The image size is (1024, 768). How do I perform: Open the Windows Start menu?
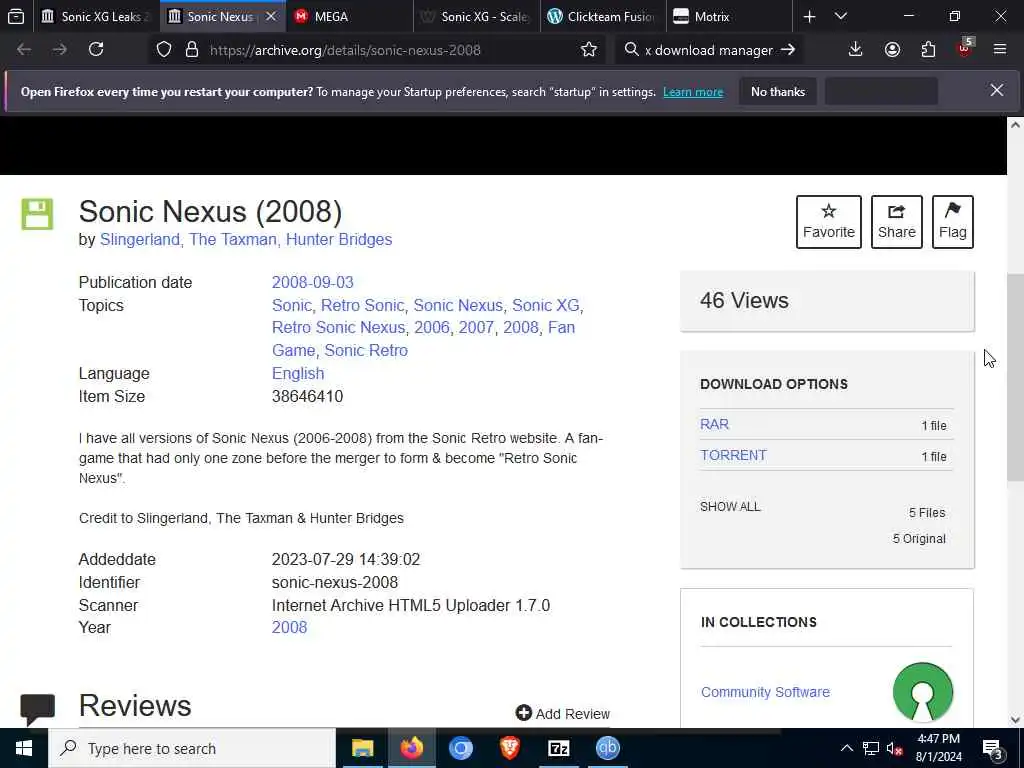[x=24, y=748]
